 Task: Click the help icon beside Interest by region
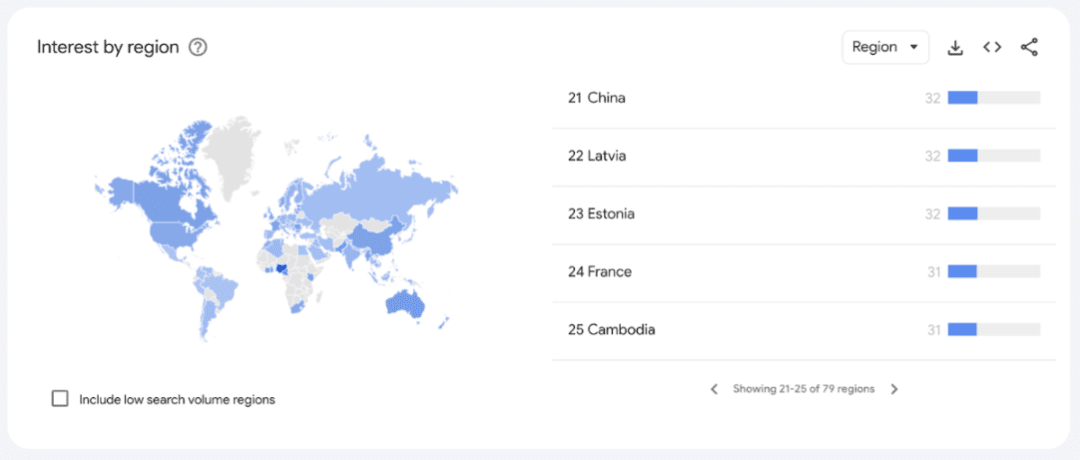point(198,47)
